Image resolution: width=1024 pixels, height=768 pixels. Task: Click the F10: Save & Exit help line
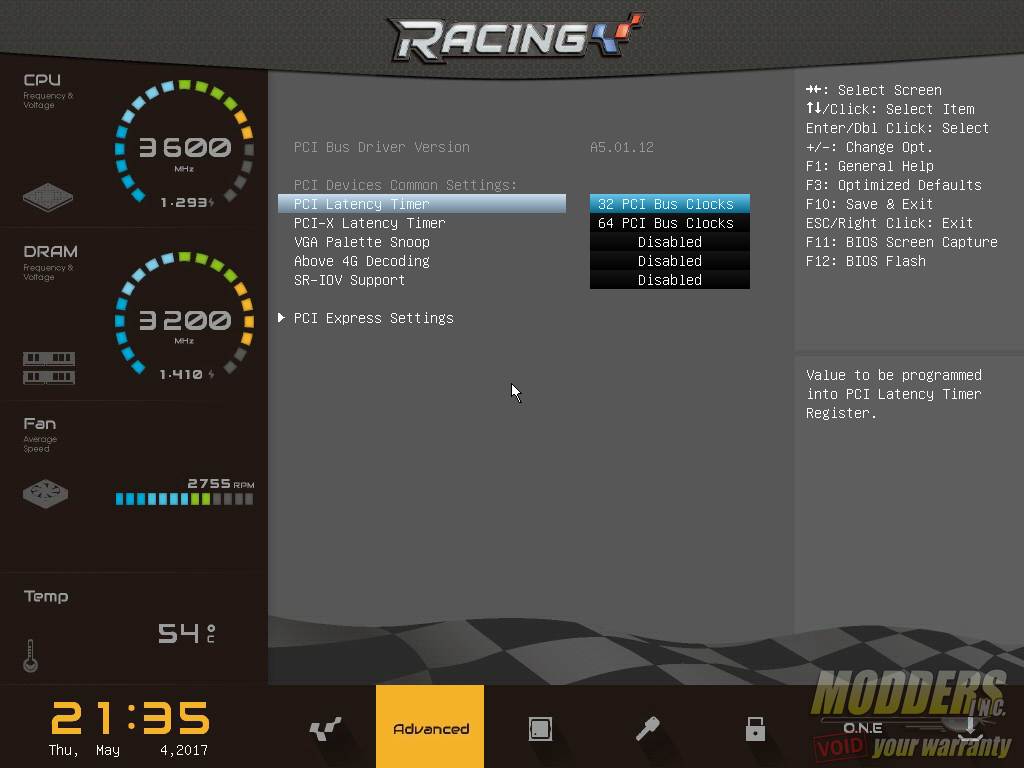tap(869, 204)
